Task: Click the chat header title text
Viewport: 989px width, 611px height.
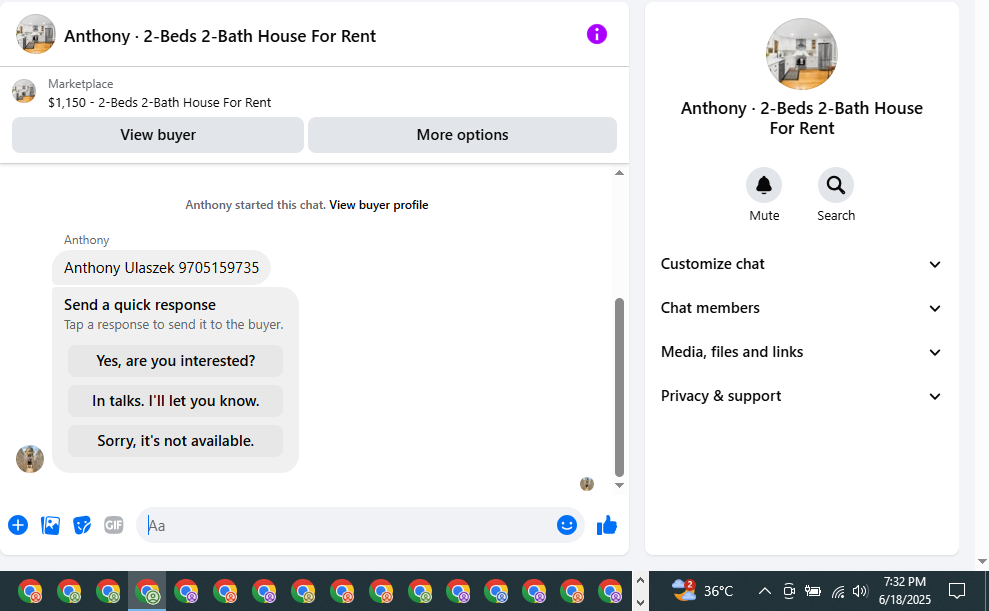Action: tap(220, 37)
